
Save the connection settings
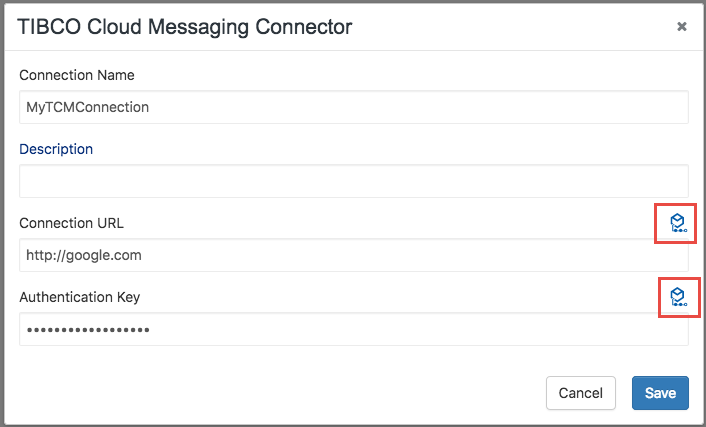pyautogui.click(x=660, y=393)
